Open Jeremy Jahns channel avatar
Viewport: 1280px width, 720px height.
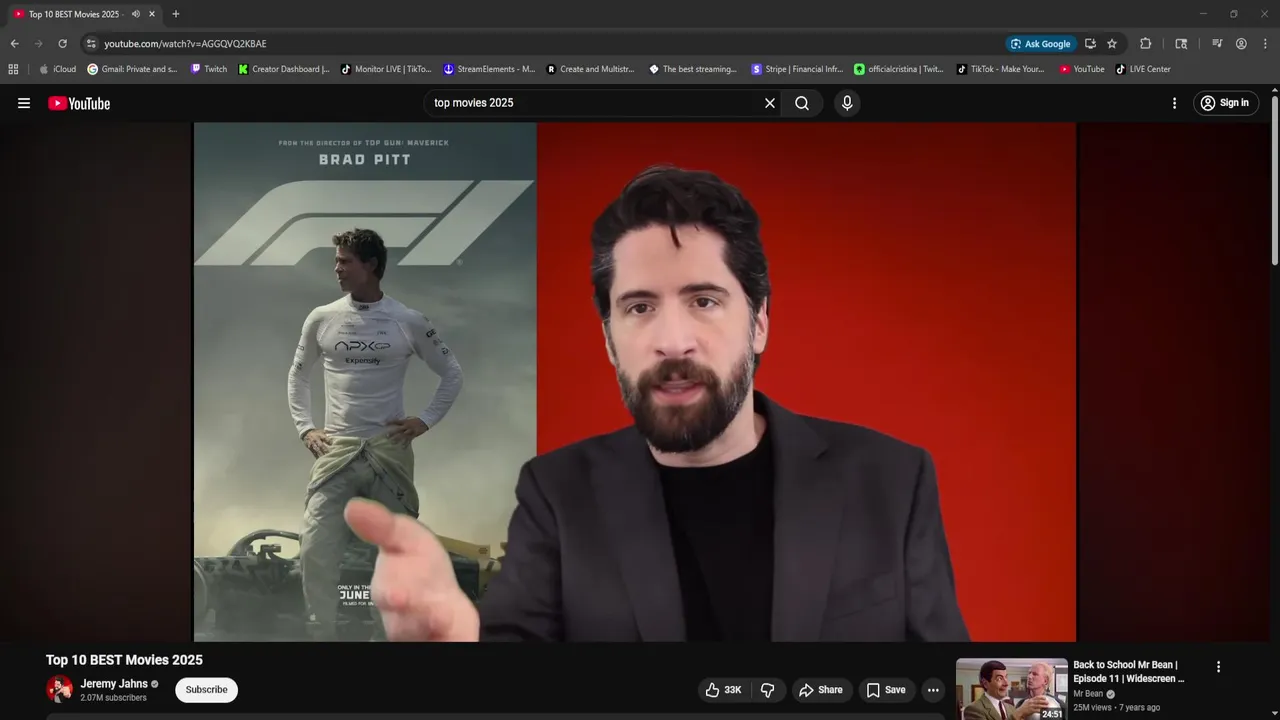[x=59, y=689]
